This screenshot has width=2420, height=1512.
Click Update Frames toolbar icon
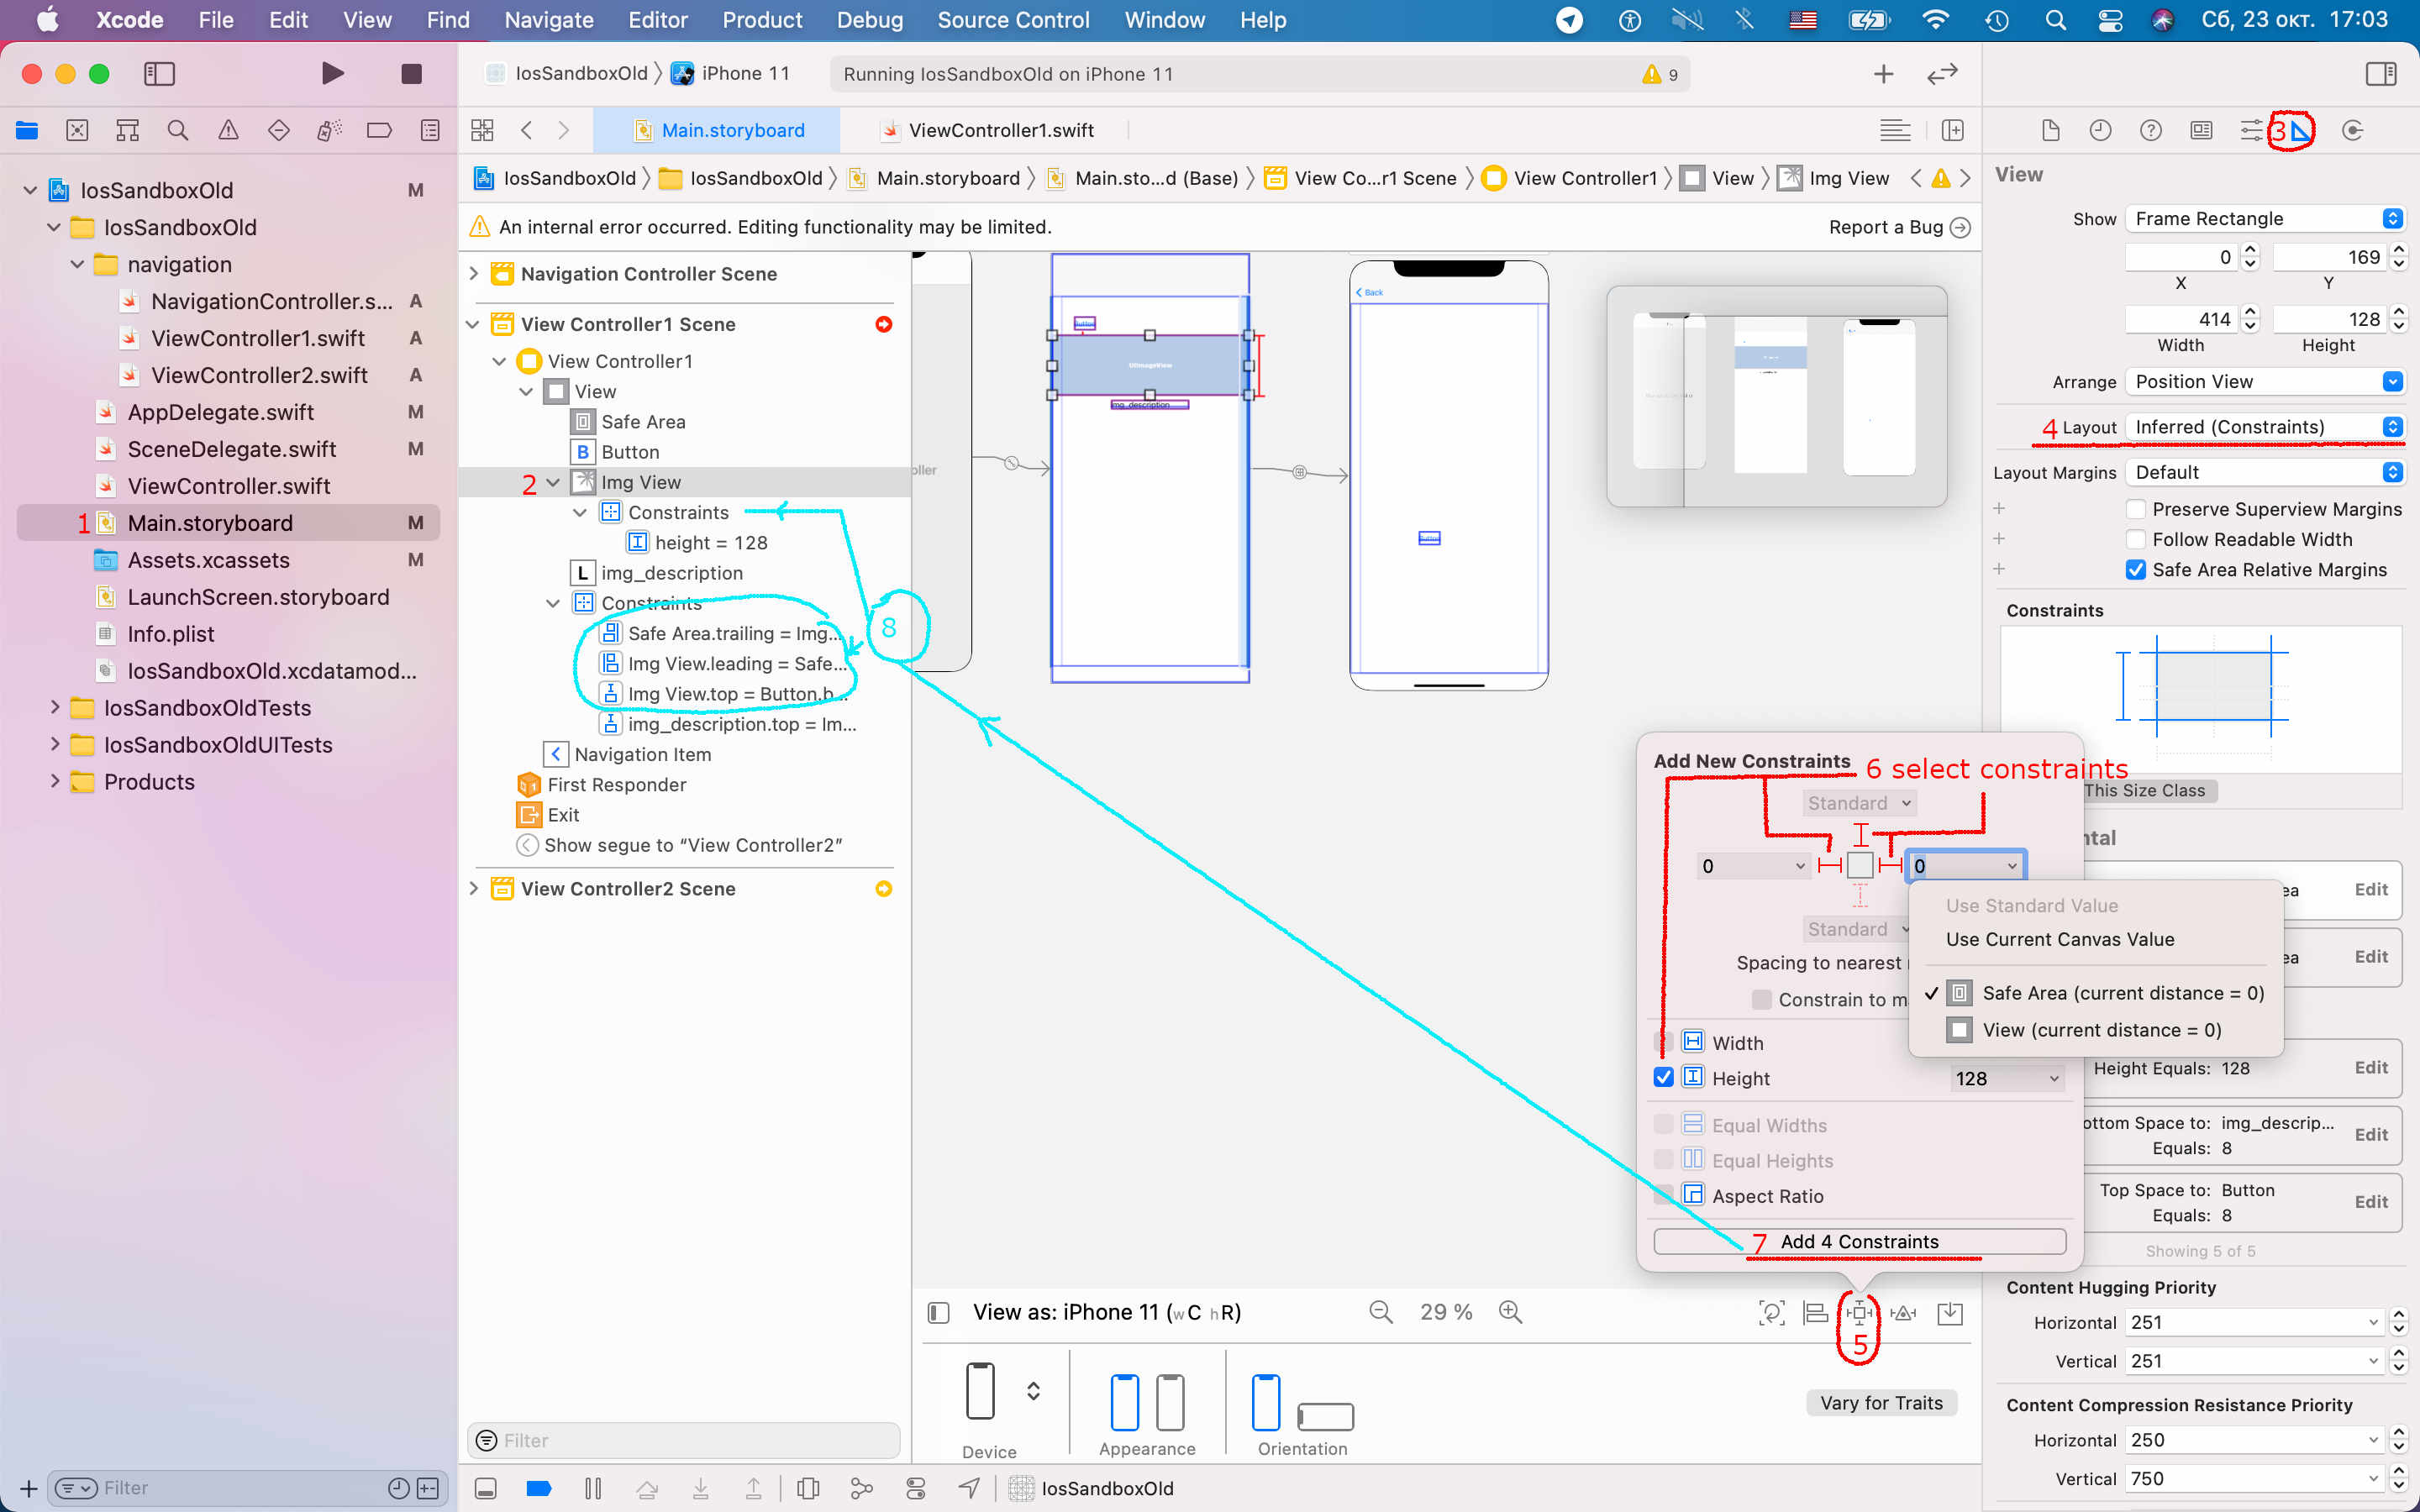(1771, 1312)
